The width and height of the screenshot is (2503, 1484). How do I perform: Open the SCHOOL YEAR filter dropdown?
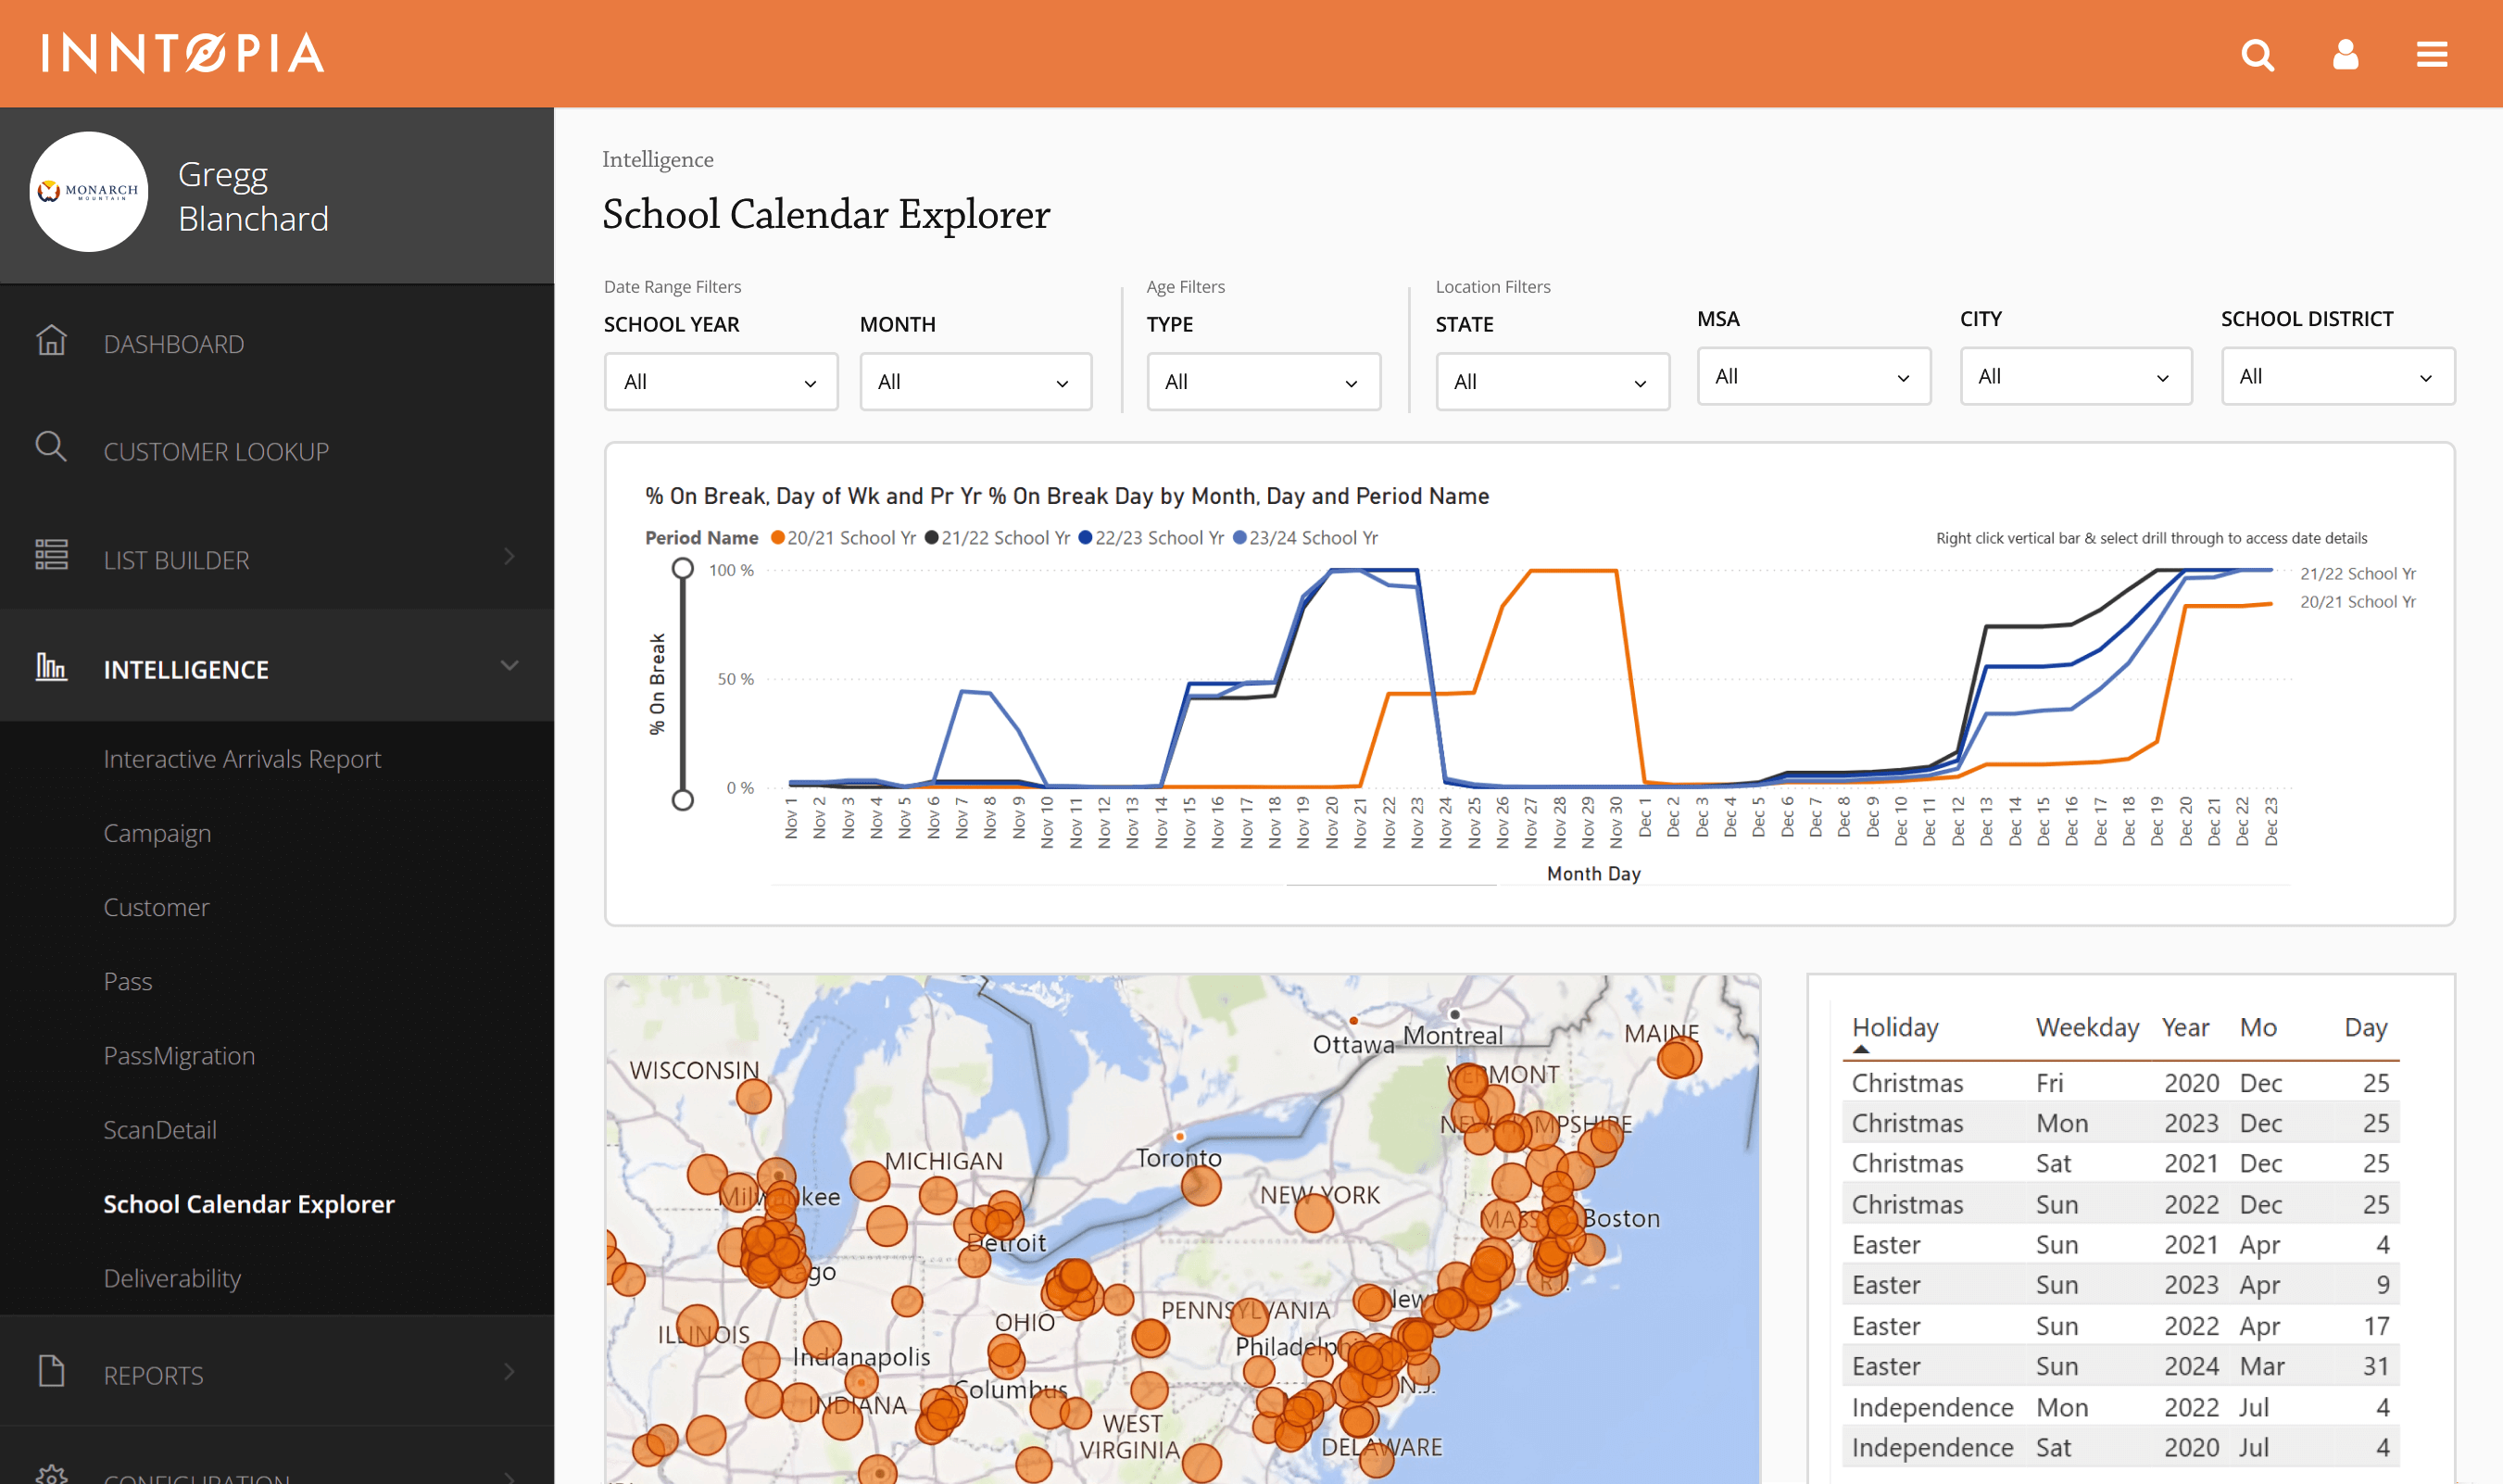click(x=720, y=381)
